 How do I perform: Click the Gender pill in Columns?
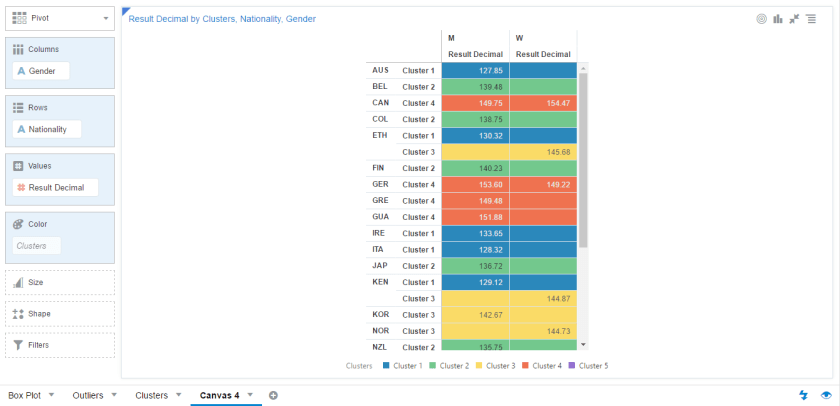(x=41, y=71)
